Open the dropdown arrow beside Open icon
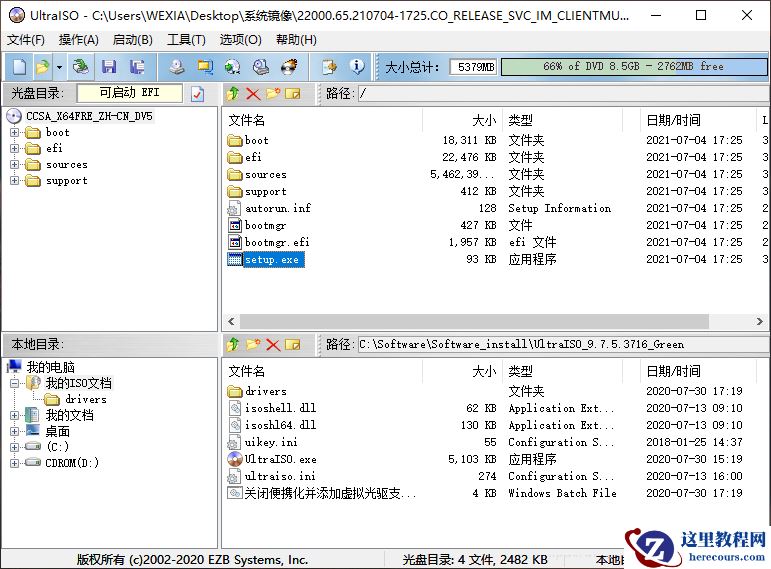This screenshot has width=771, height=569. pyautogui.click(x=59, y=67)
